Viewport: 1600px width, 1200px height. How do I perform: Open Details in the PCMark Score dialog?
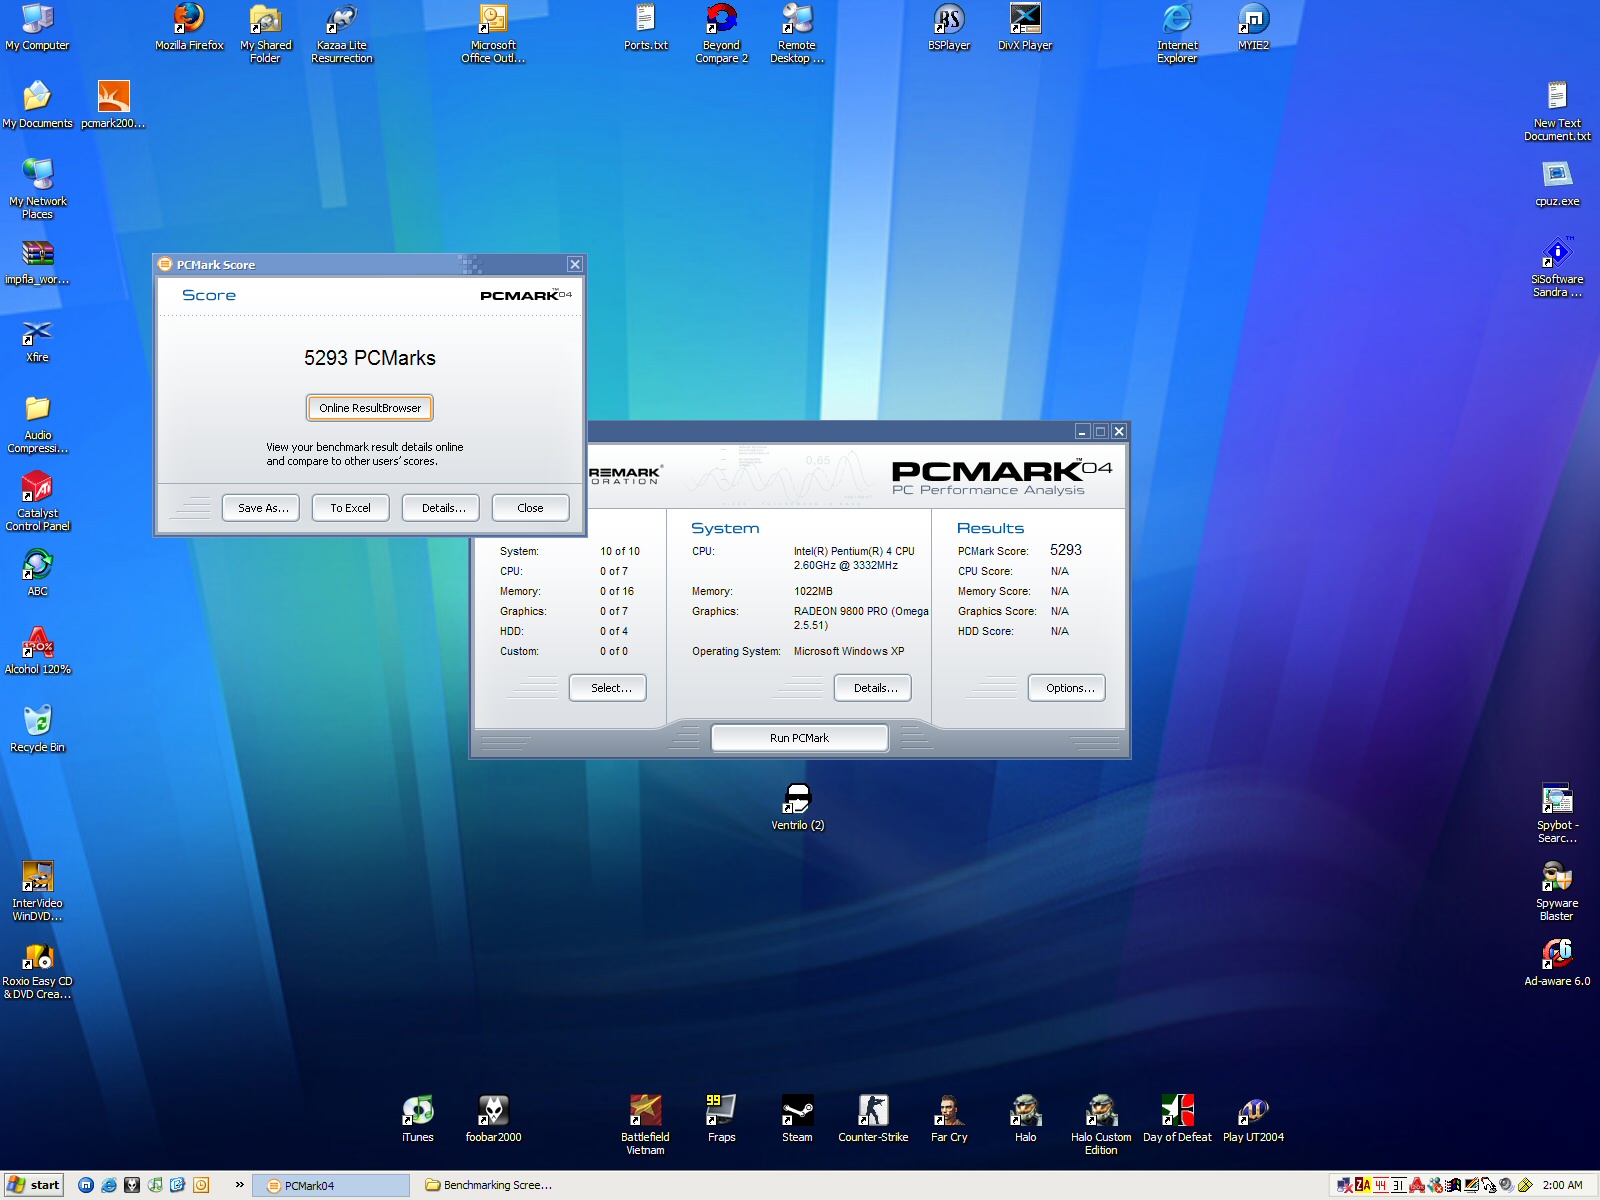point(441,508)
